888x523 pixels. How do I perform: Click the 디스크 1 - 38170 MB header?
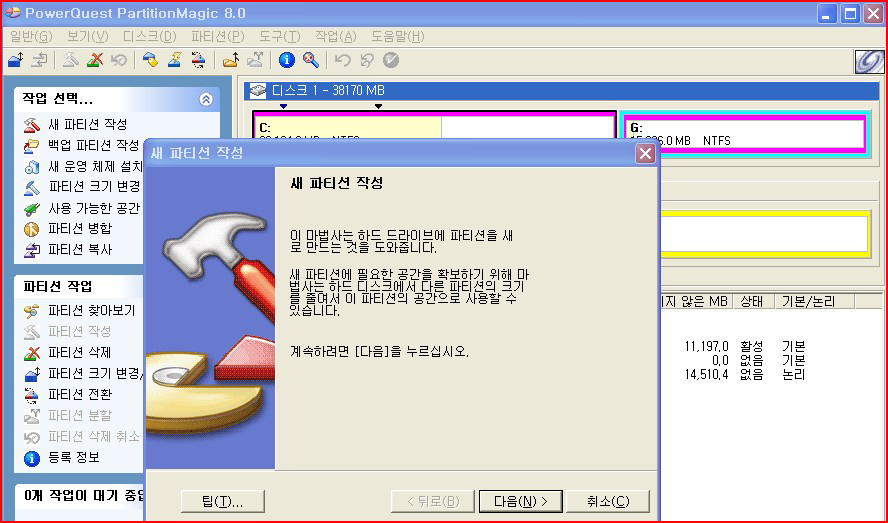pyautogui.click(x=562, y=91)
